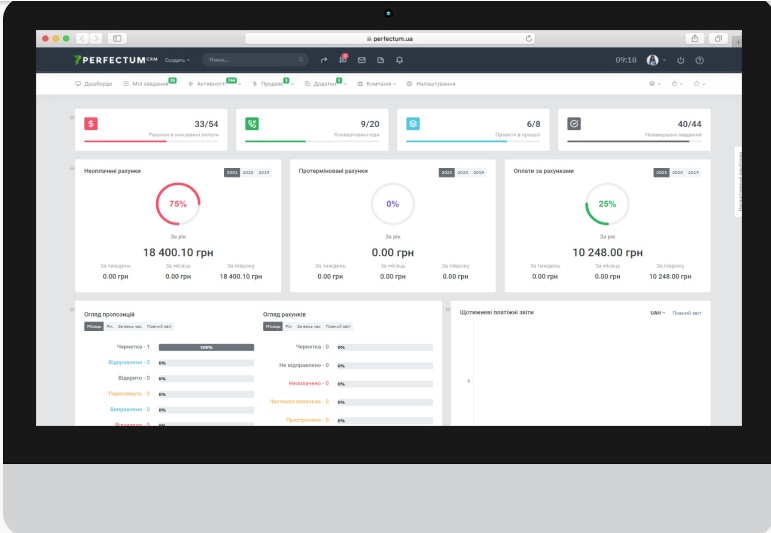The height and width of the screenshot is (533, 771).
Task: Open the mail envelope icon
Action: [x=362, y=60]
